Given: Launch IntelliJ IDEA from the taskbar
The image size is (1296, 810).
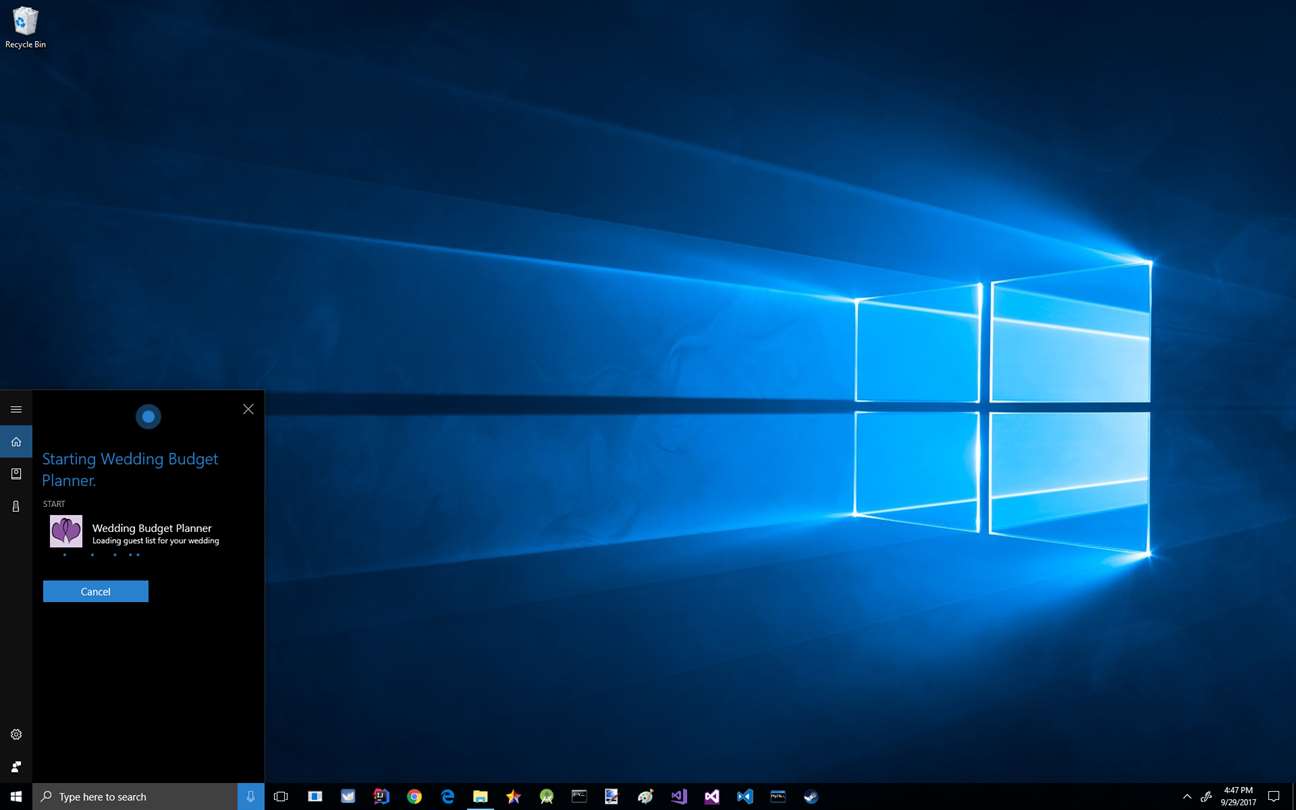Looking at the screenshot, I should pyautogui.click(x=381, y=797).
